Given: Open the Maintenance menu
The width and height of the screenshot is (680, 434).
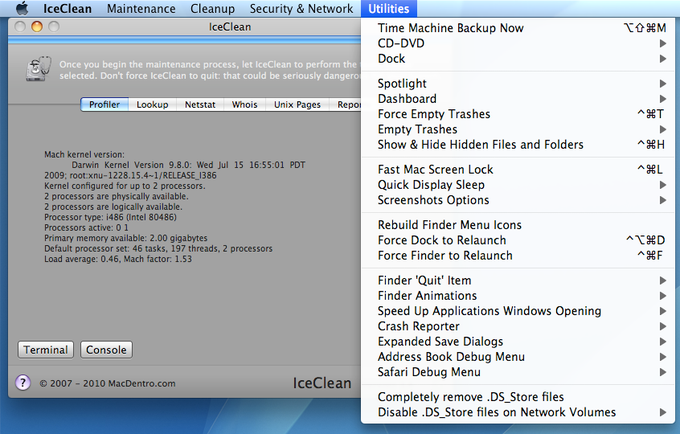Looking at the screenshot, I should tap(141, 9).
